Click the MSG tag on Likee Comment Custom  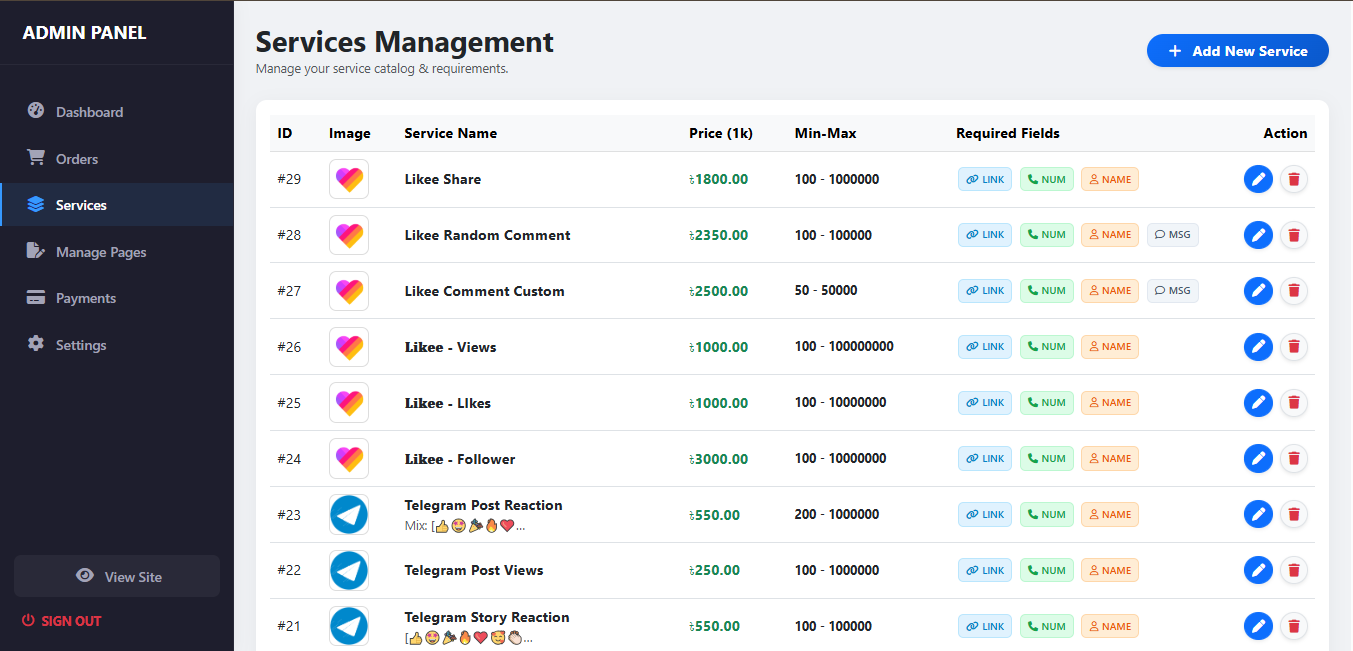pyautogui.click(x=1172, y=291)
